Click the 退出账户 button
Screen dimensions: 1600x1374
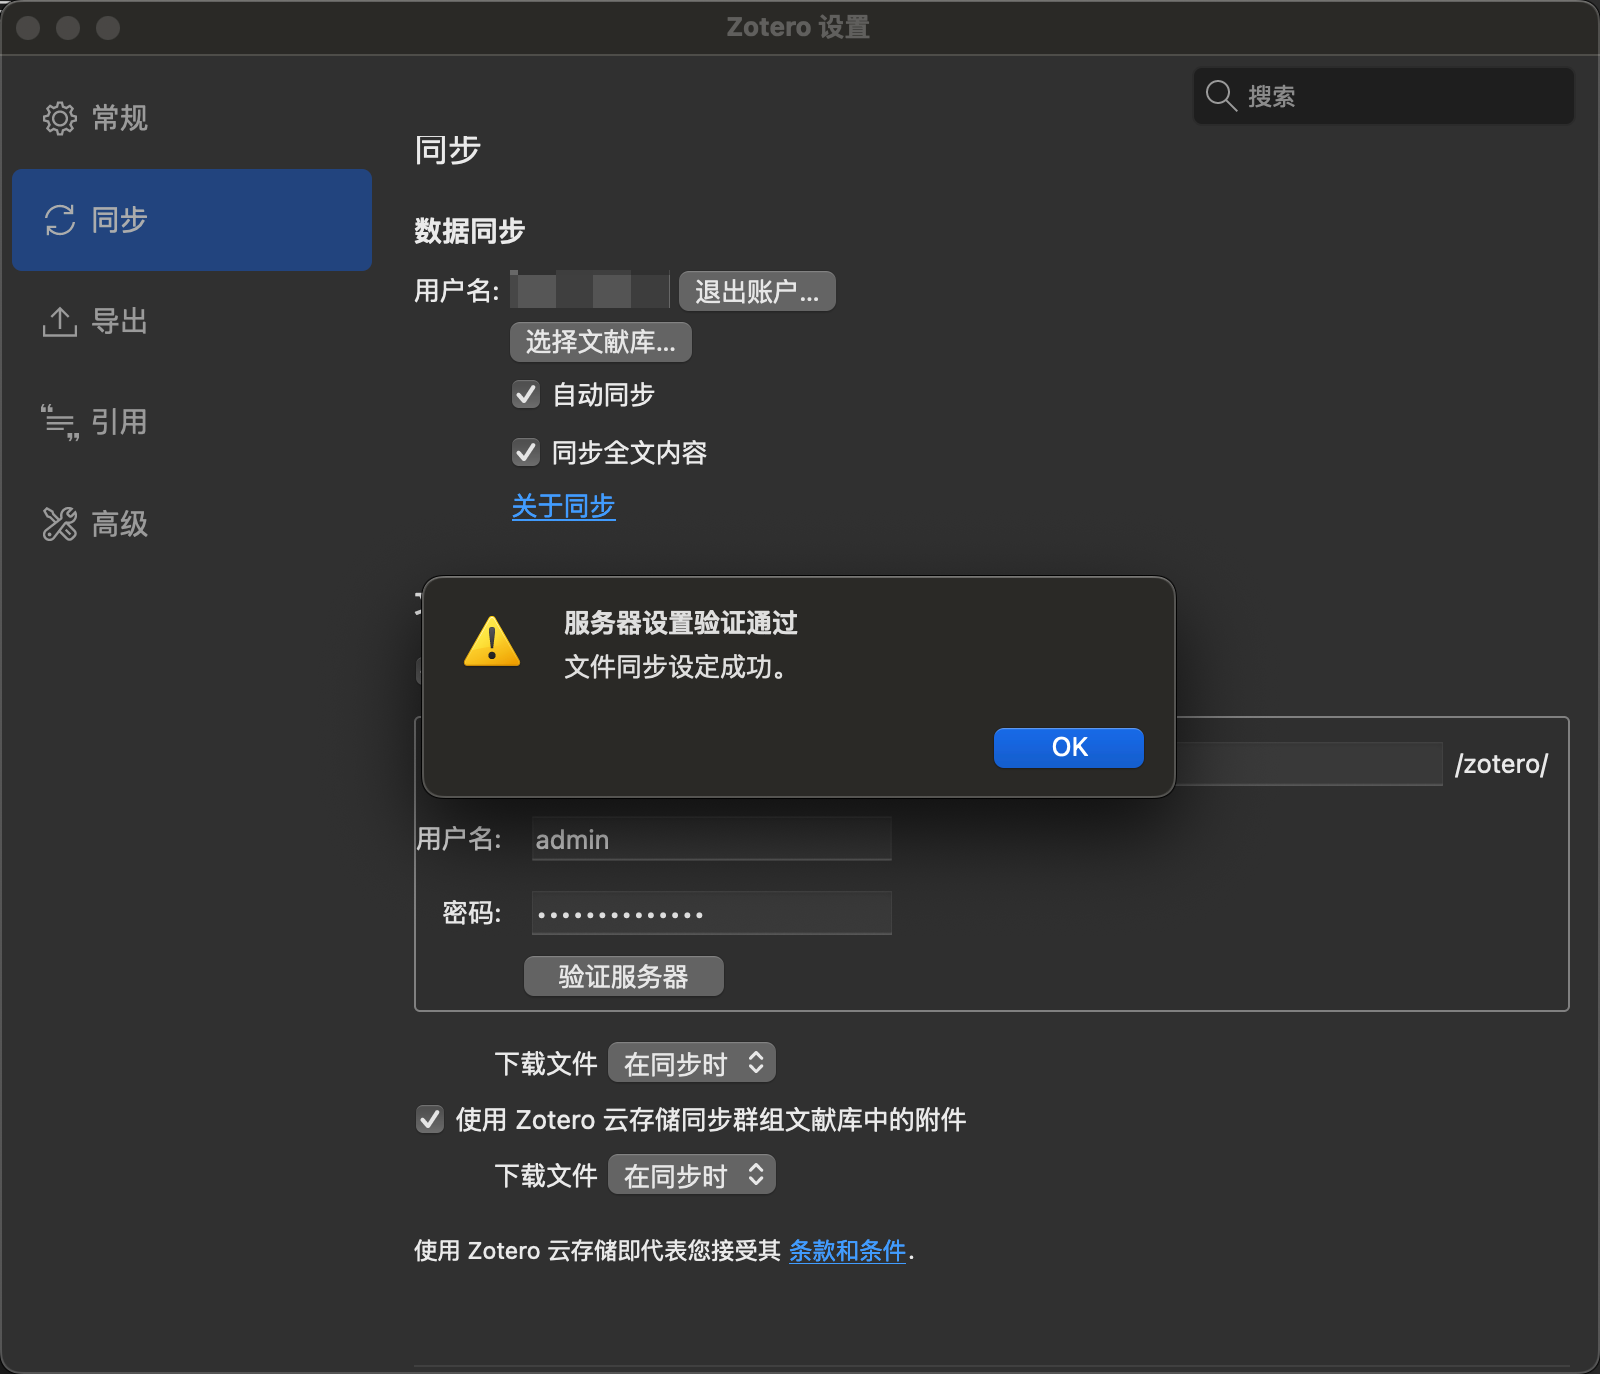point(757,292)
